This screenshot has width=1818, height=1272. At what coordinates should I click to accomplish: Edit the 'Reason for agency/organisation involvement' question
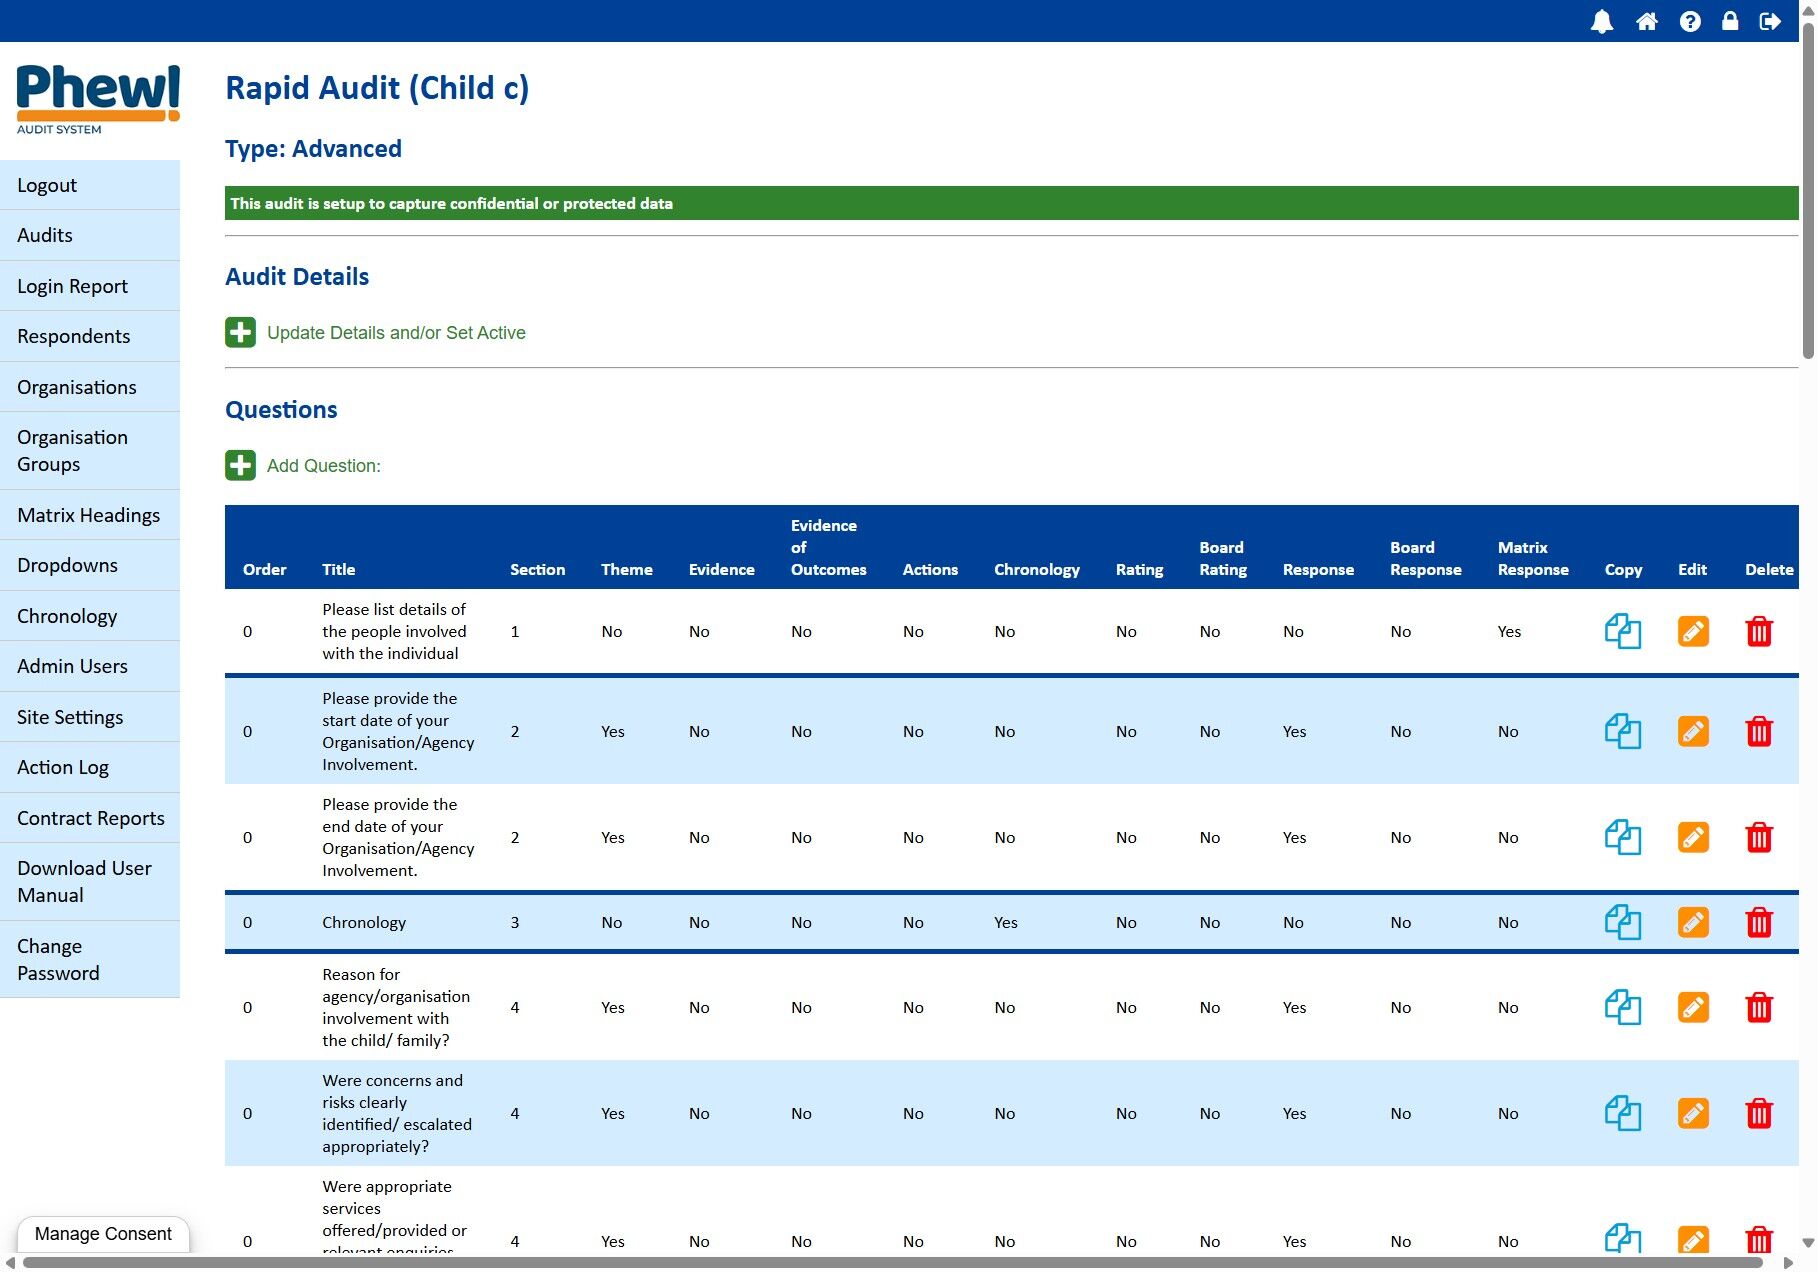1692,1007
